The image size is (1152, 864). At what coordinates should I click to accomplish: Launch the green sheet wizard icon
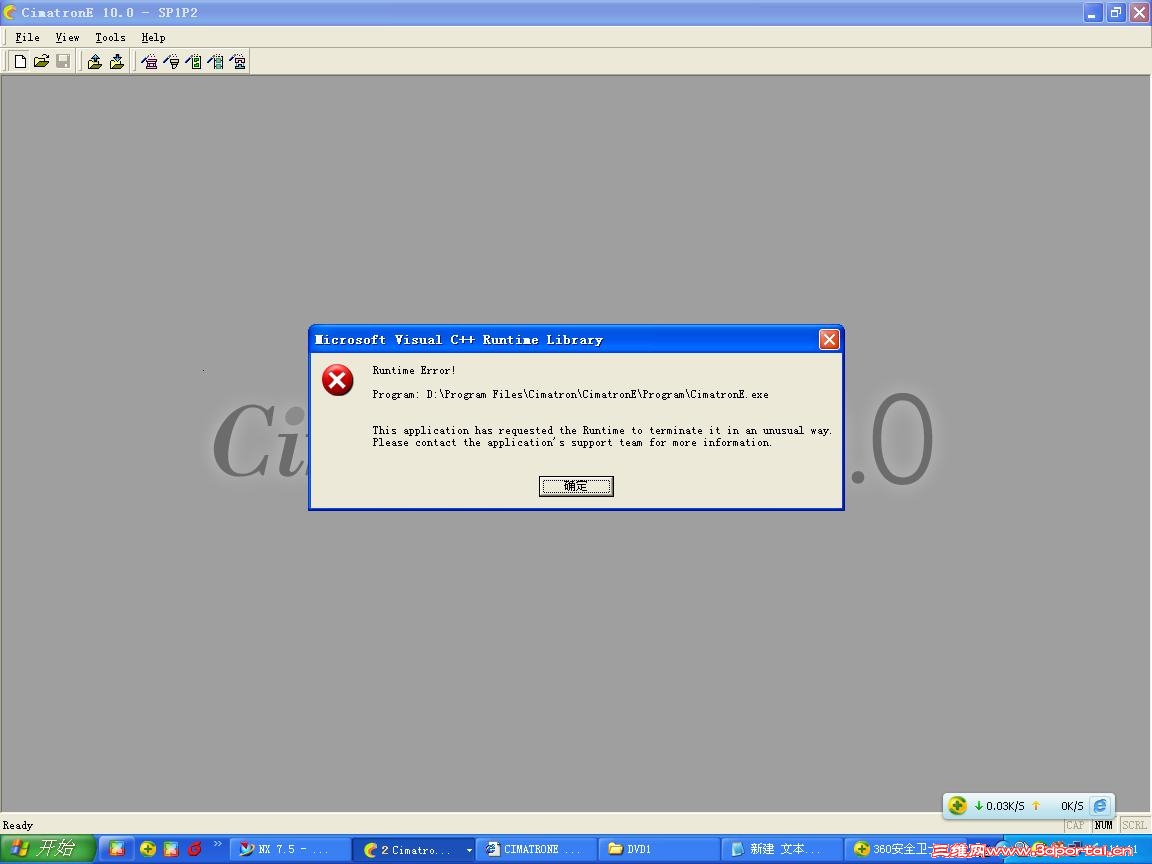(193, 62)
